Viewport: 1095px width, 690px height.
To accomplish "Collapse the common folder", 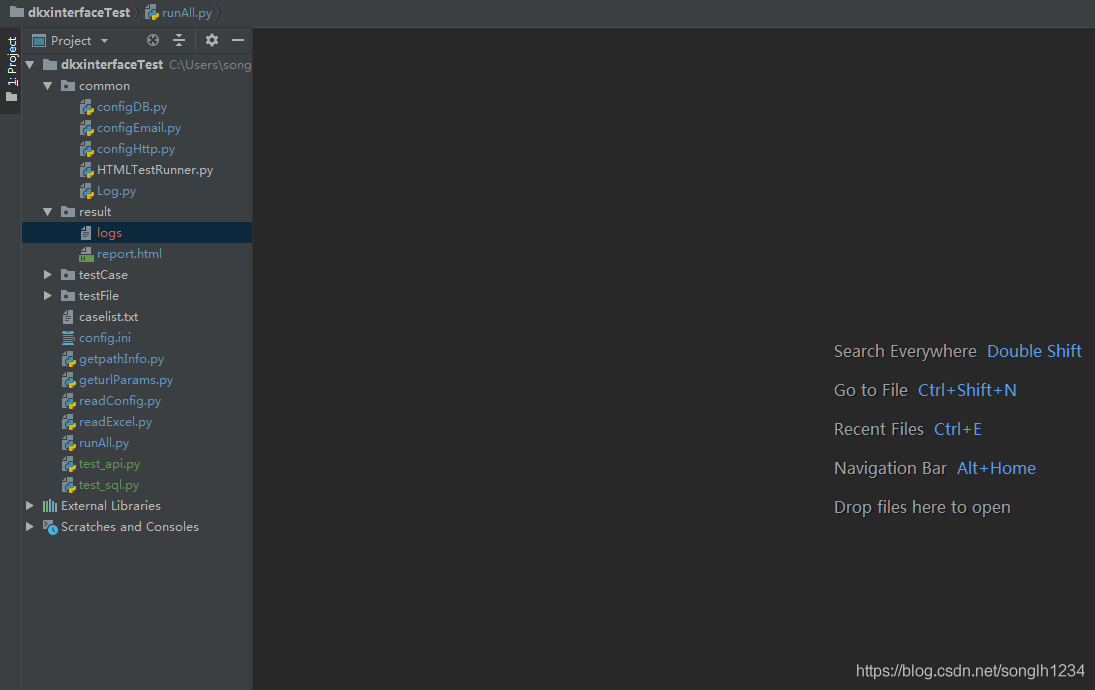I will tap(46, 85).
